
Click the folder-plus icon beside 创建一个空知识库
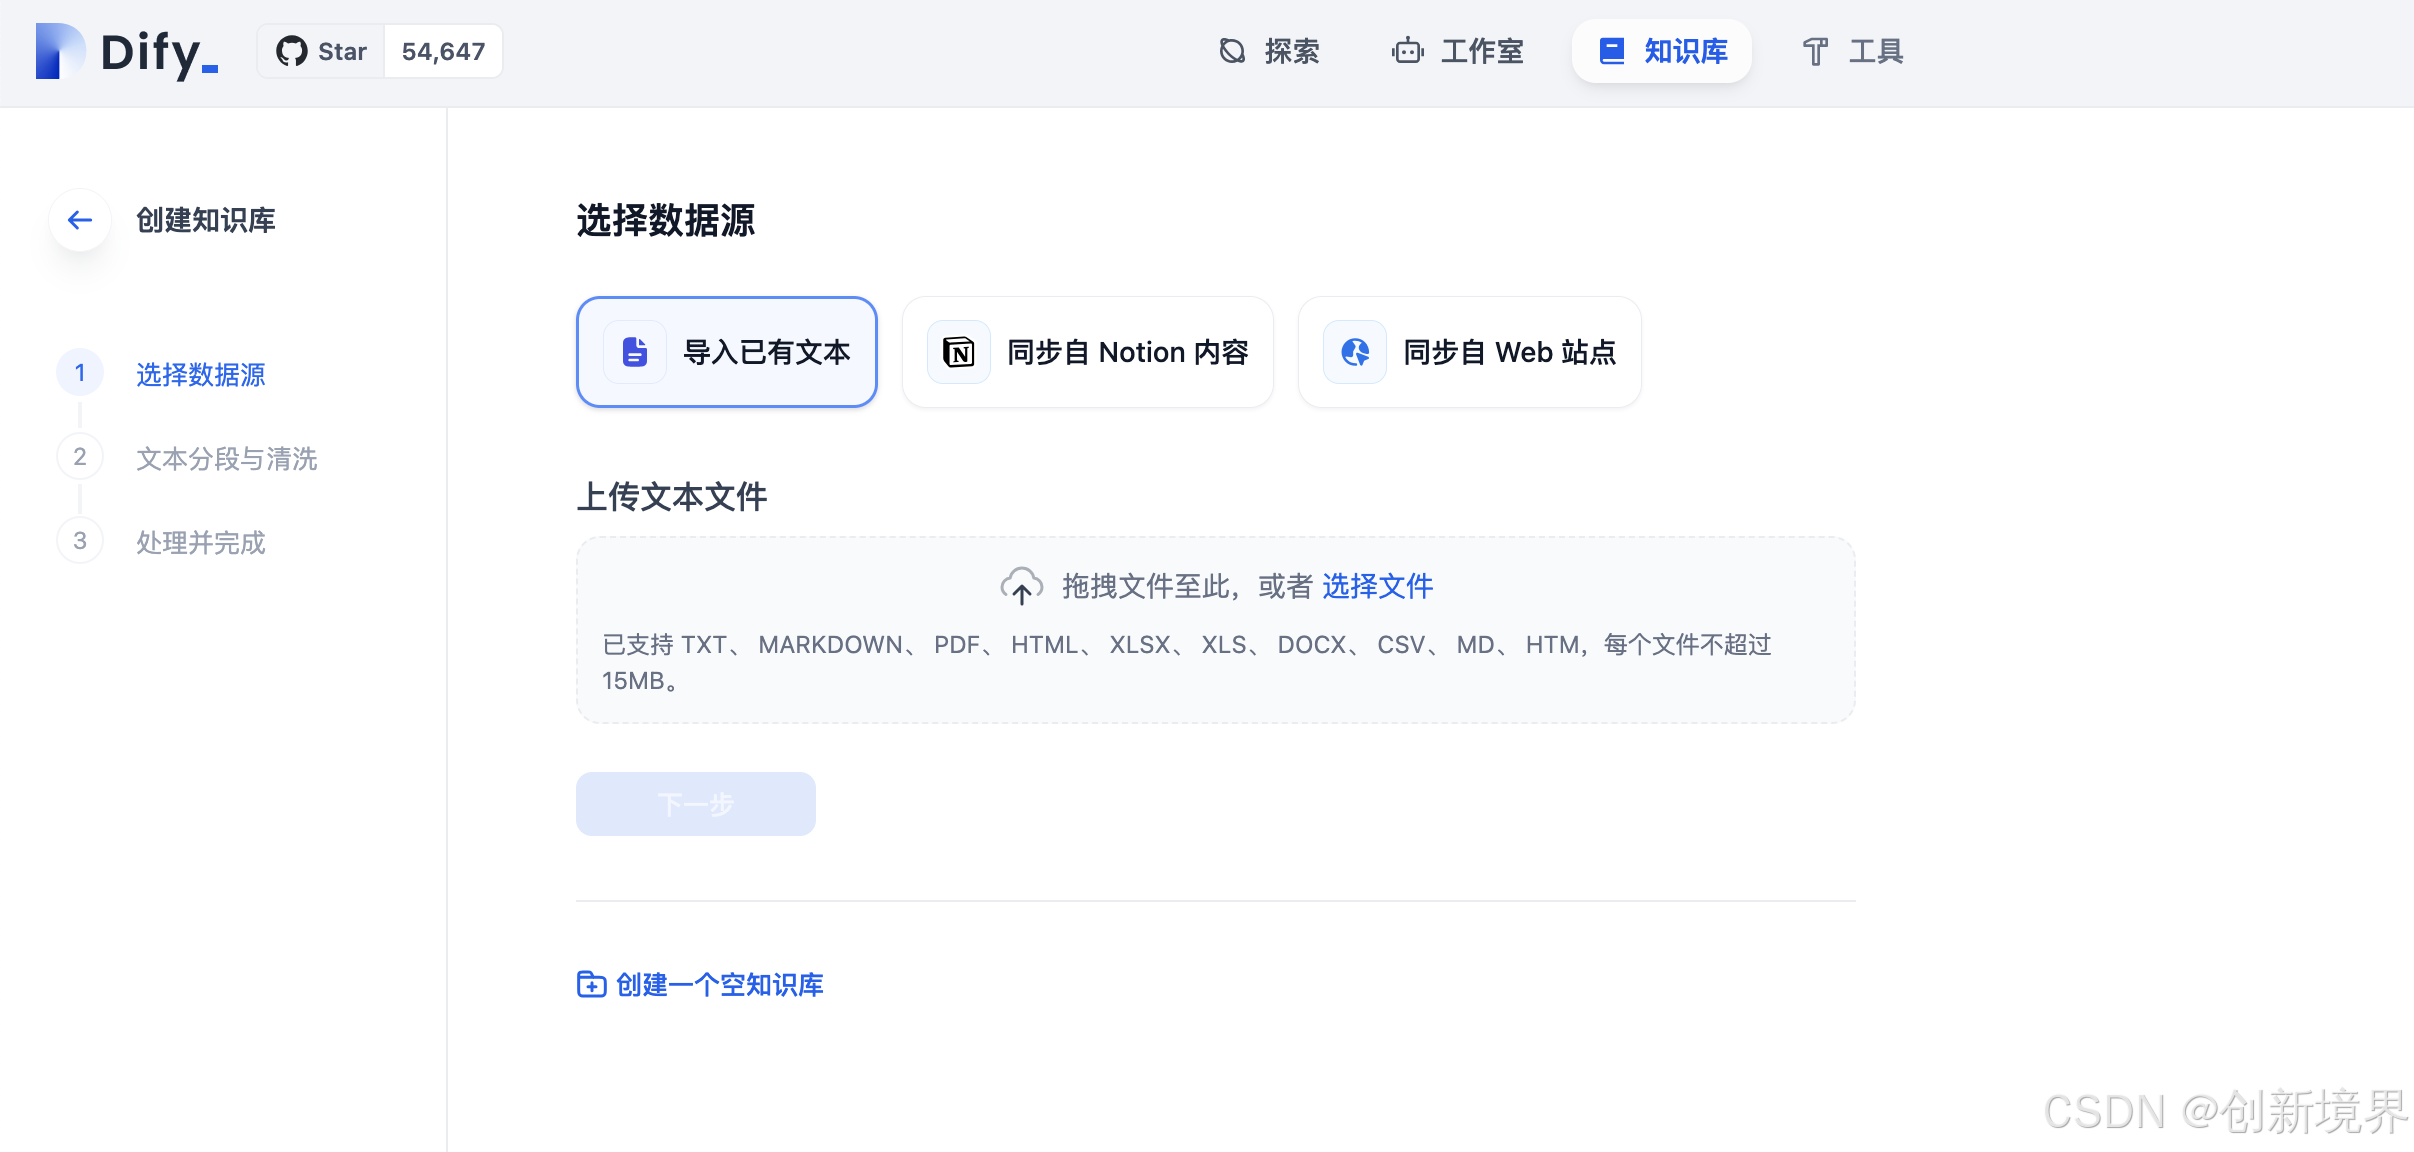tap(590, 984)
